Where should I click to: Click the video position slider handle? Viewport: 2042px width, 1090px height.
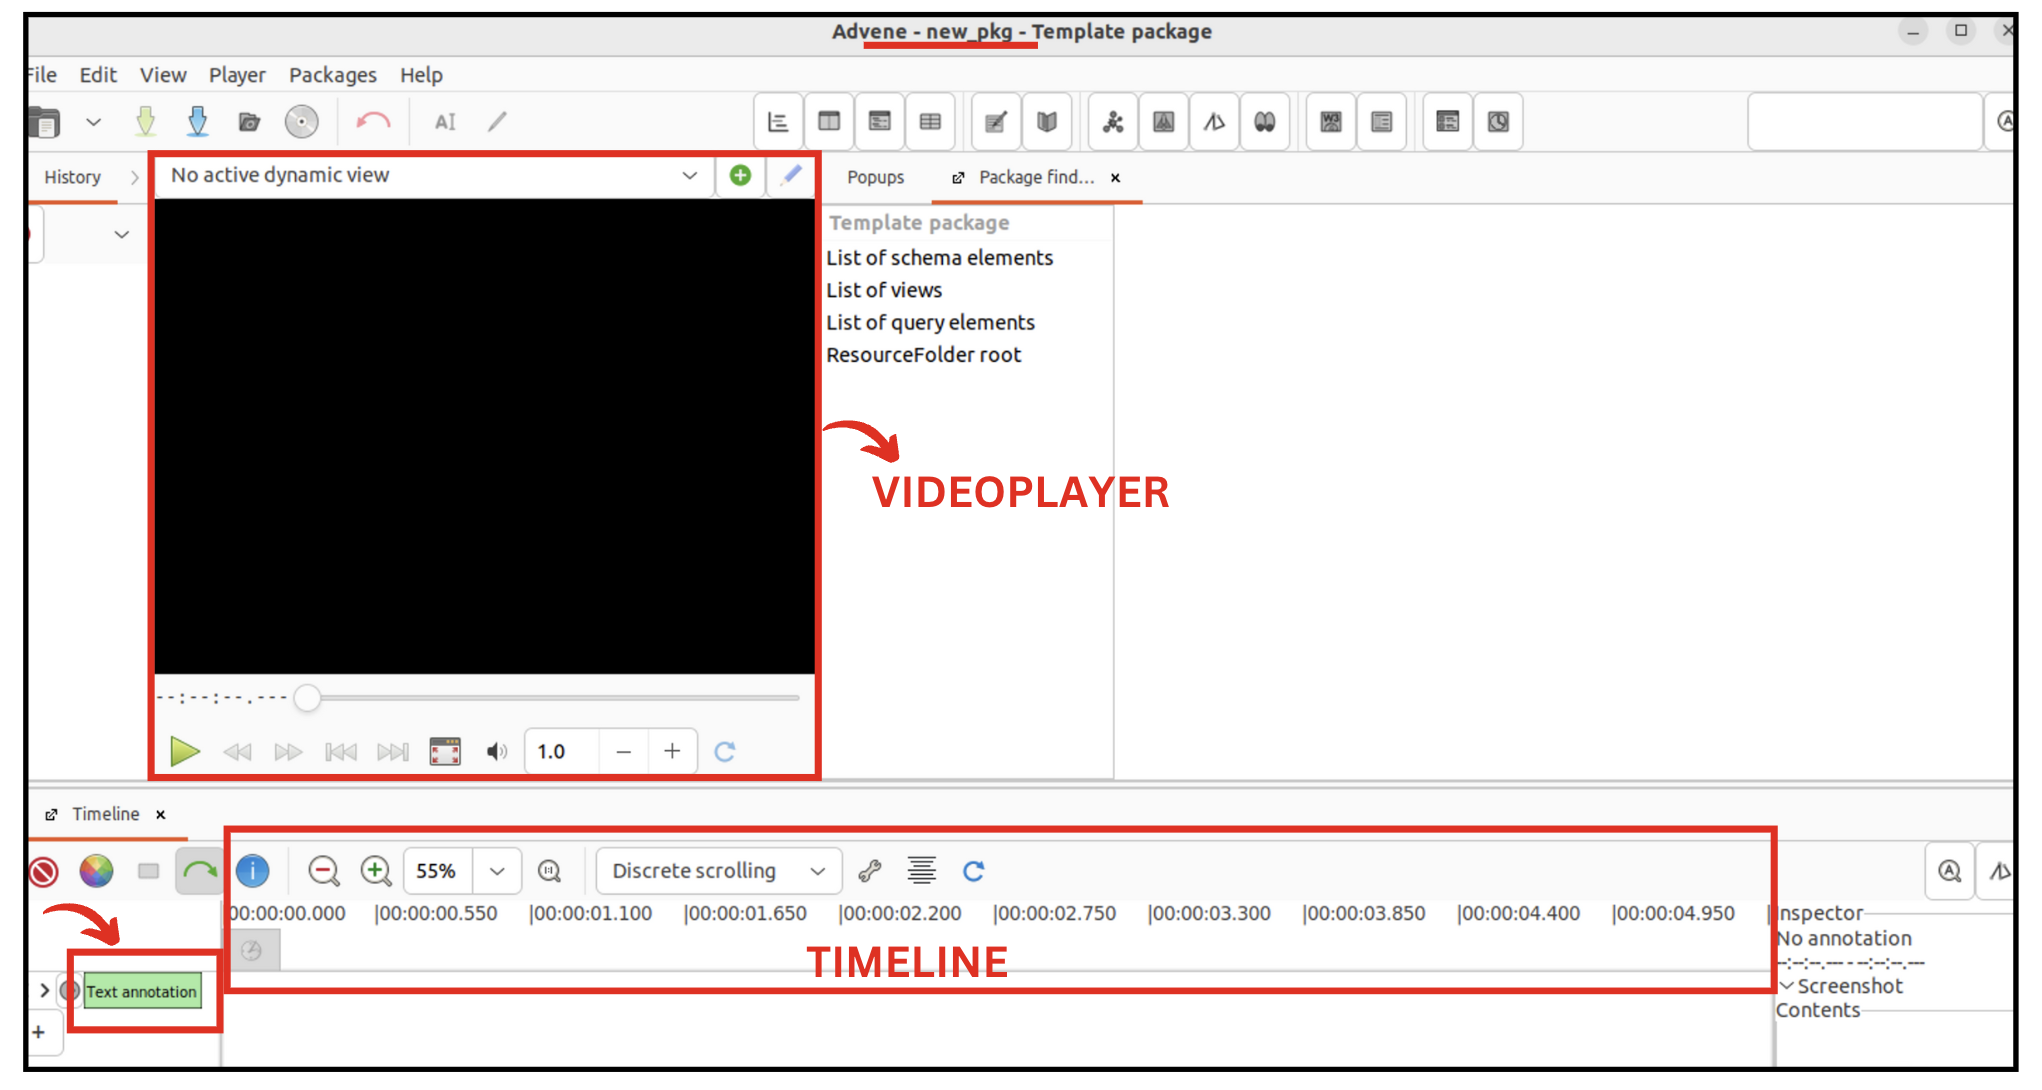click(x=307, y=698)
